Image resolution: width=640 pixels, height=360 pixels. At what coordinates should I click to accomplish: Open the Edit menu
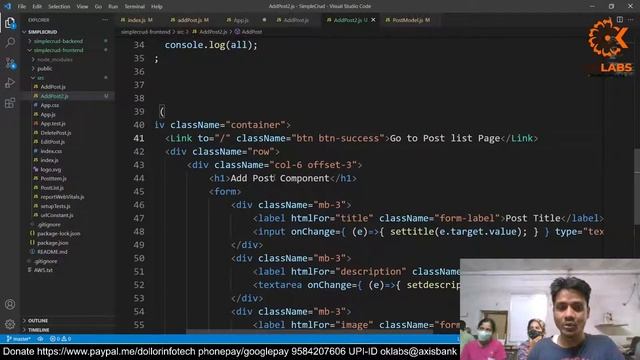tap(37, 7)
